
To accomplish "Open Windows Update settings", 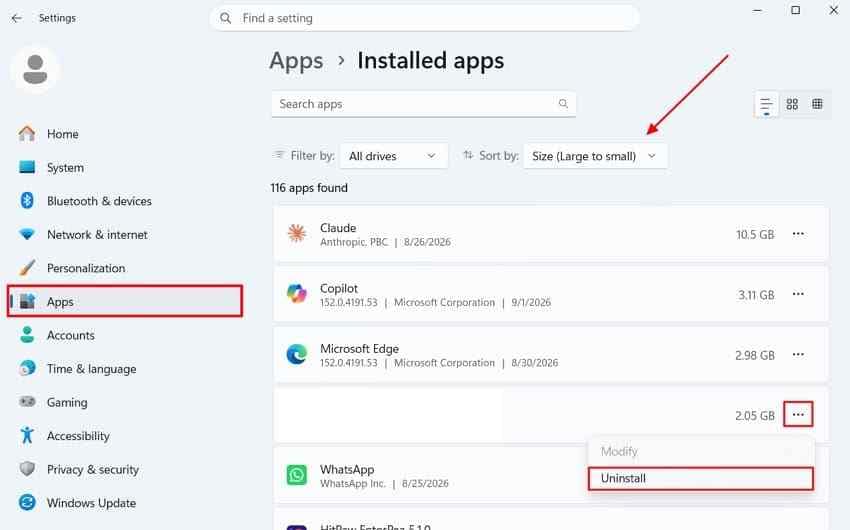I will (125, 503).
